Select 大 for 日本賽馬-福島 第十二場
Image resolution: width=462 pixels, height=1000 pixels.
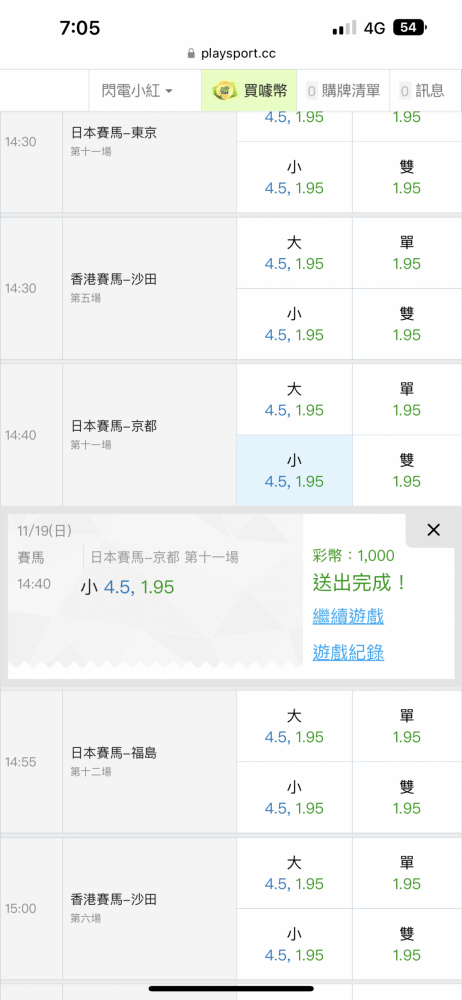pos(294,726)
